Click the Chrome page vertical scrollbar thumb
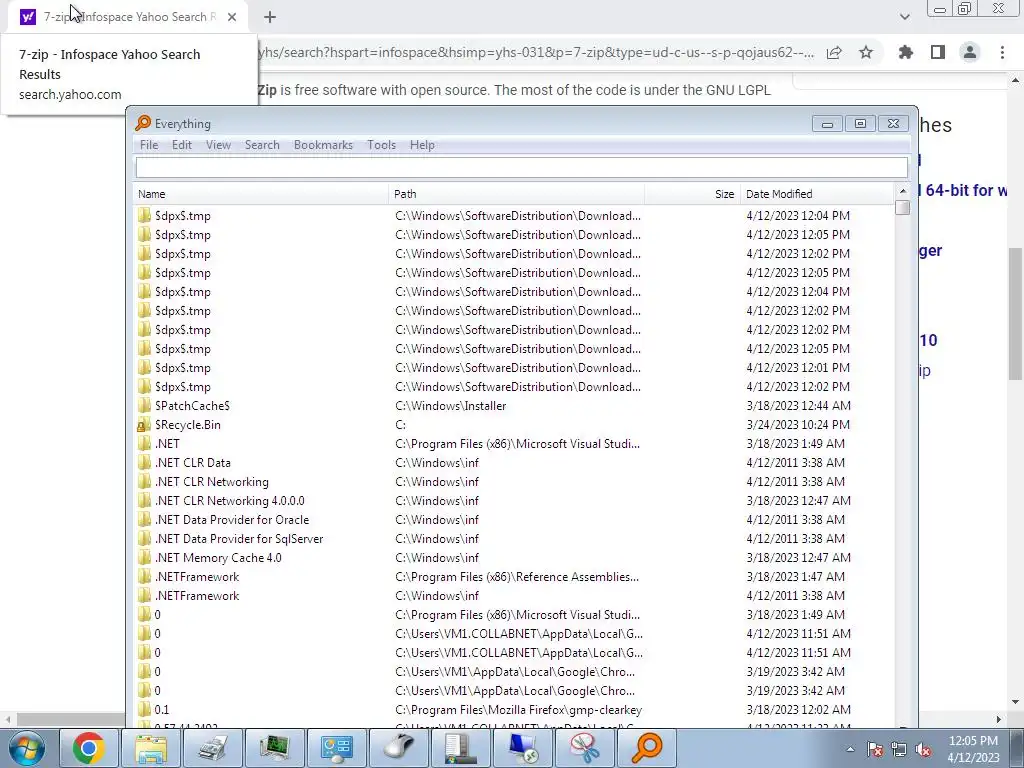1024x768 pixels. coord(1015,313)
